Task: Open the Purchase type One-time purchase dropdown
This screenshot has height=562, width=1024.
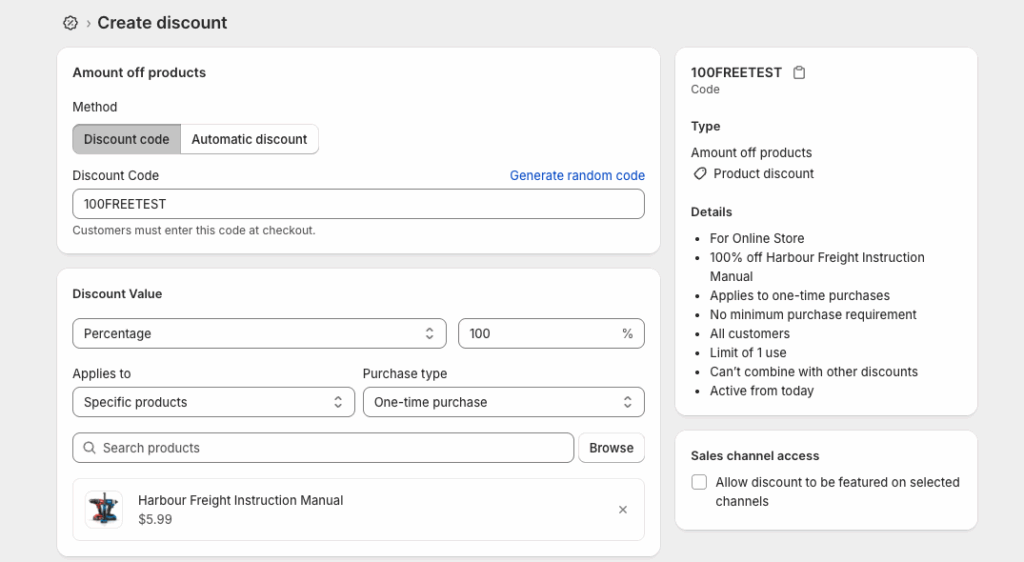Action: [x=504, y=402]
